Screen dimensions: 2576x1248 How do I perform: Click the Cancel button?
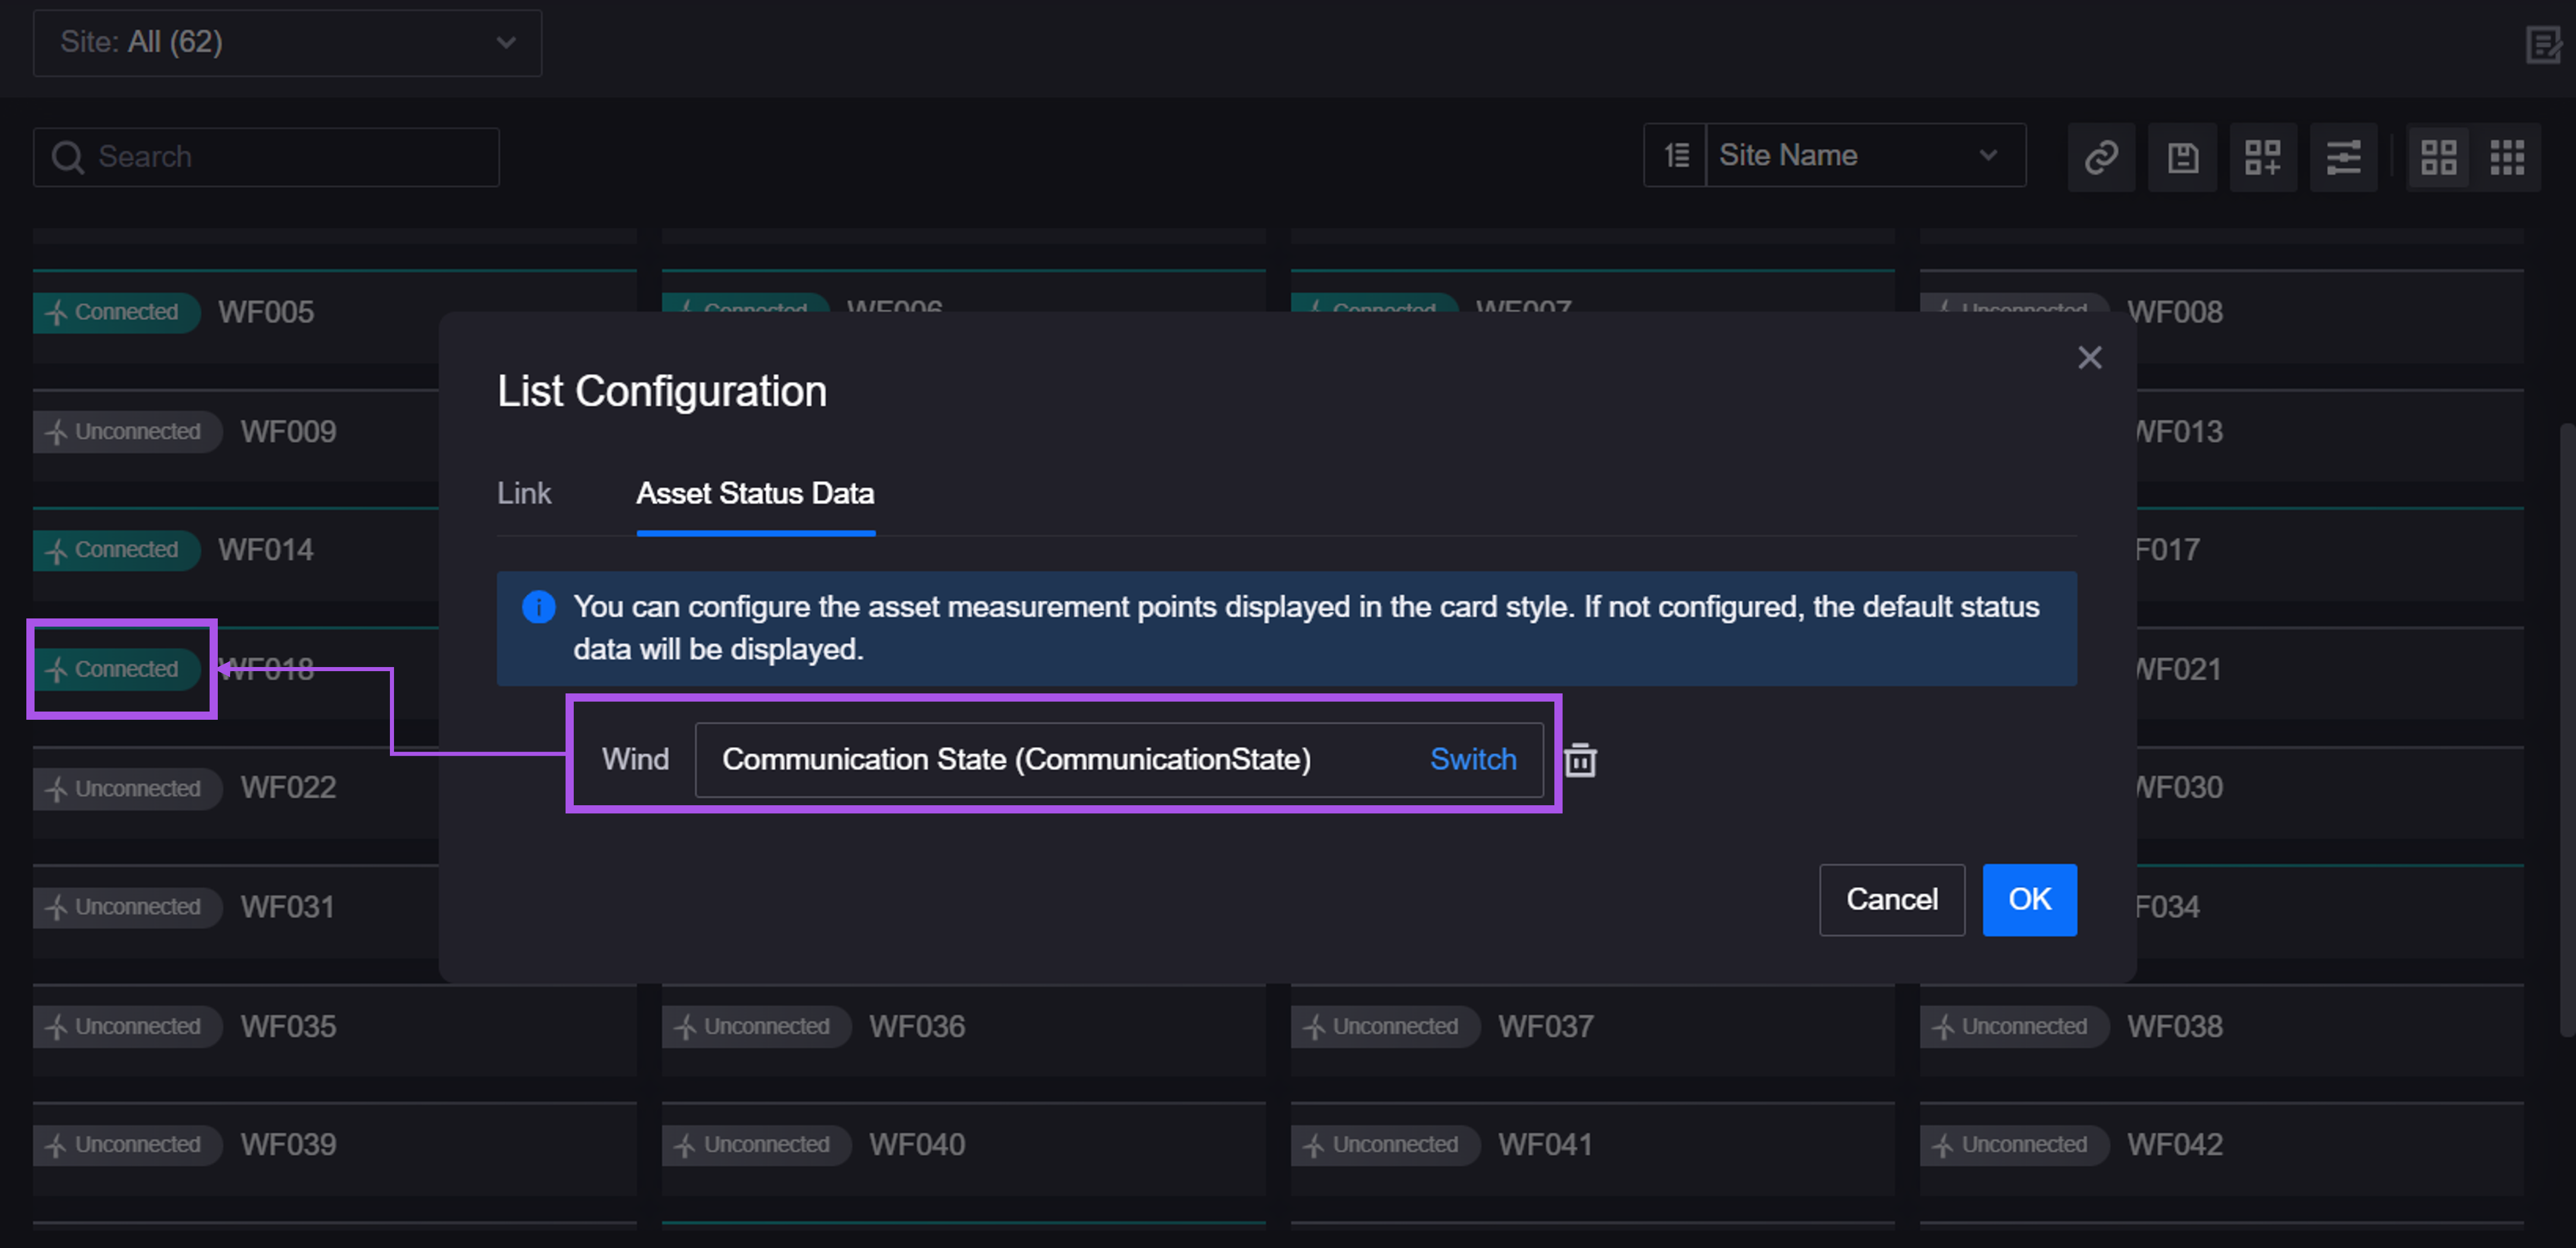[1891, 899]
